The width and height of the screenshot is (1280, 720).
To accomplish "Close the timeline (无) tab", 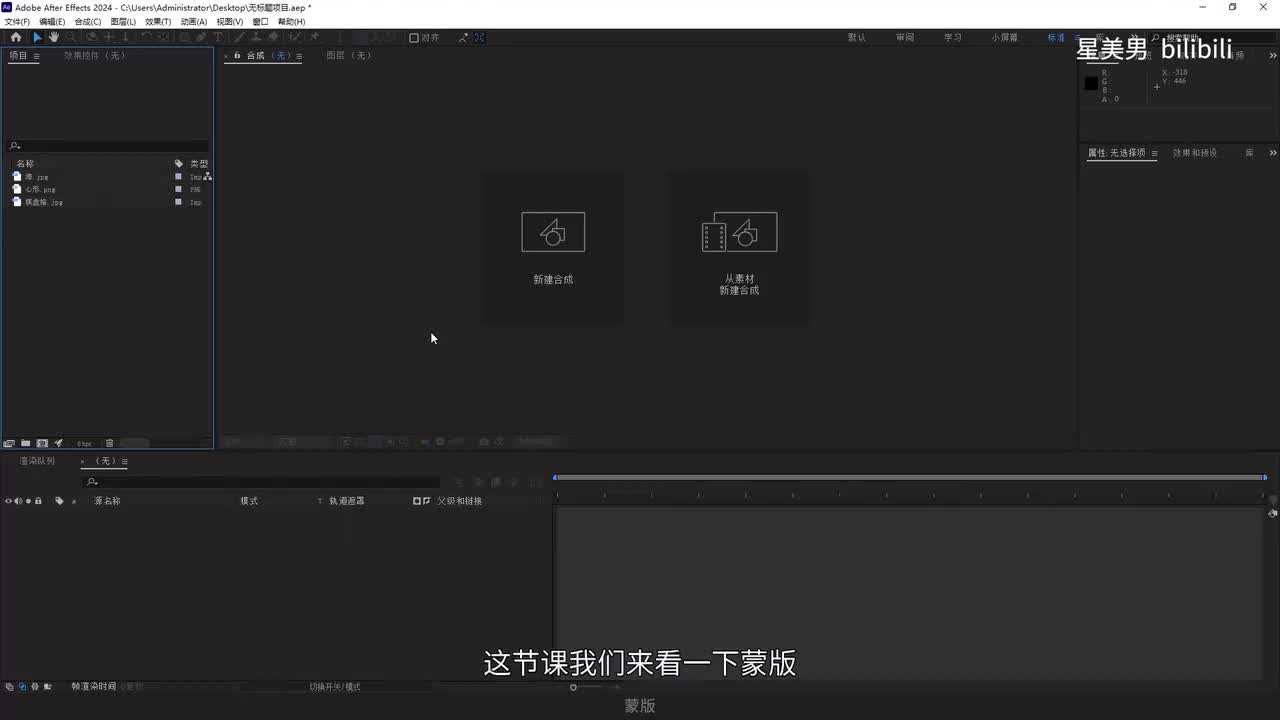I will (x=82, y=462).
